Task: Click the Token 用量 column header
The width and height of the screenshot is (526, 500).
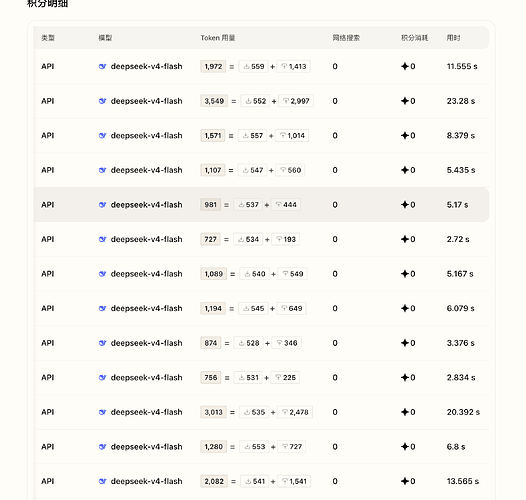Action: (218, 38)
